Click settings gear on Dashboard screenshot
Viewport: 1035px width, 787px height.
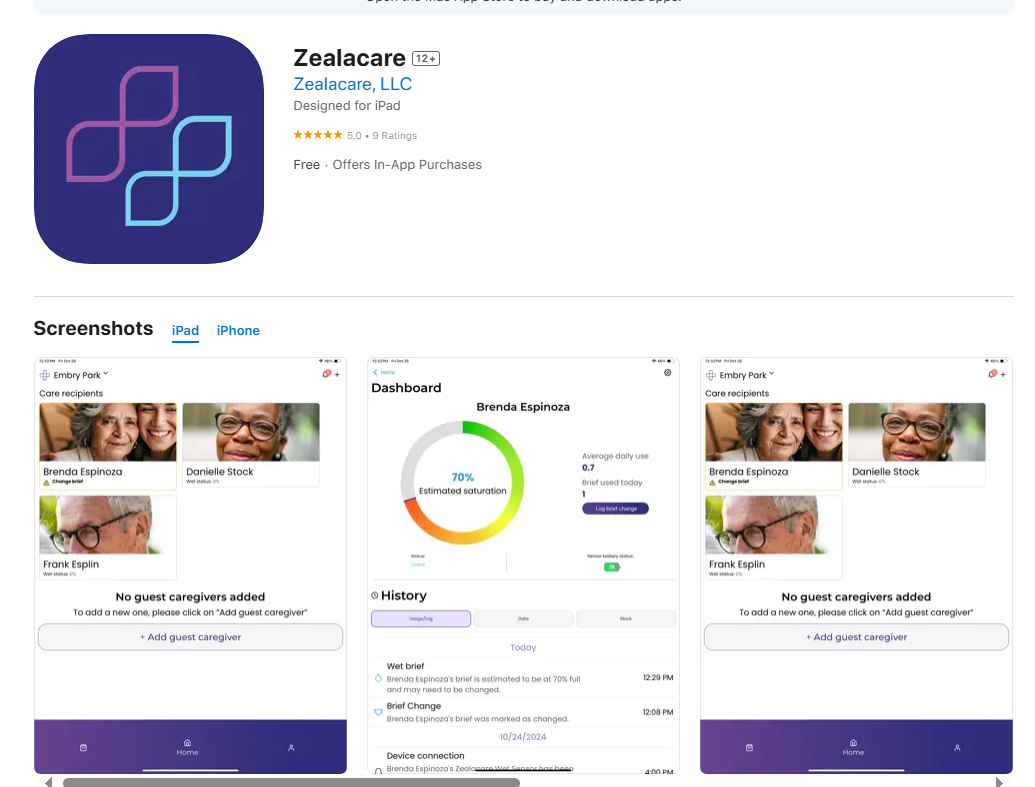pos(667,372)
